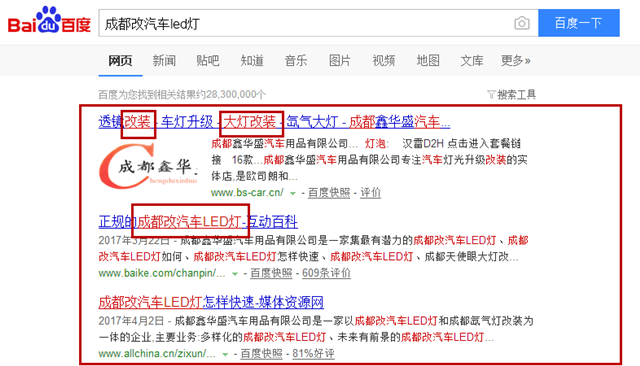Switch to the 图片 tab
The width and height of the screenshot is (640, 366).
[340, 61]
